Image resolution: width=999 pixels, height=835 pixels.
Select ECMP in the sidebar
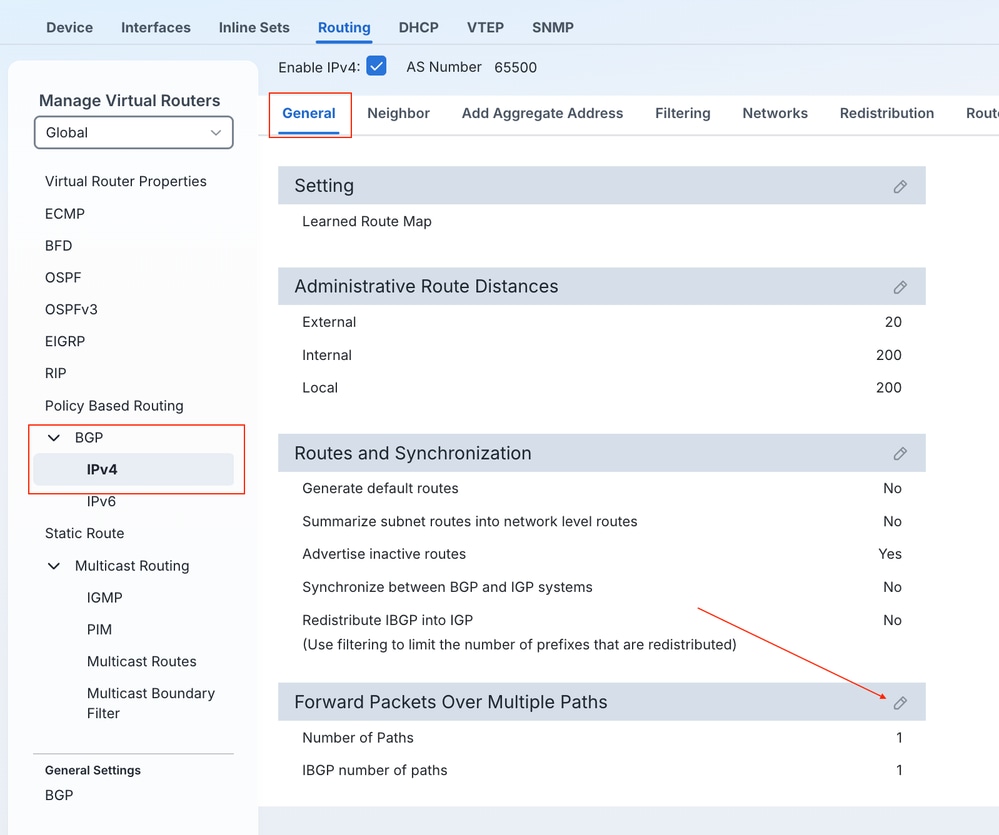click(x=64, y=214)
